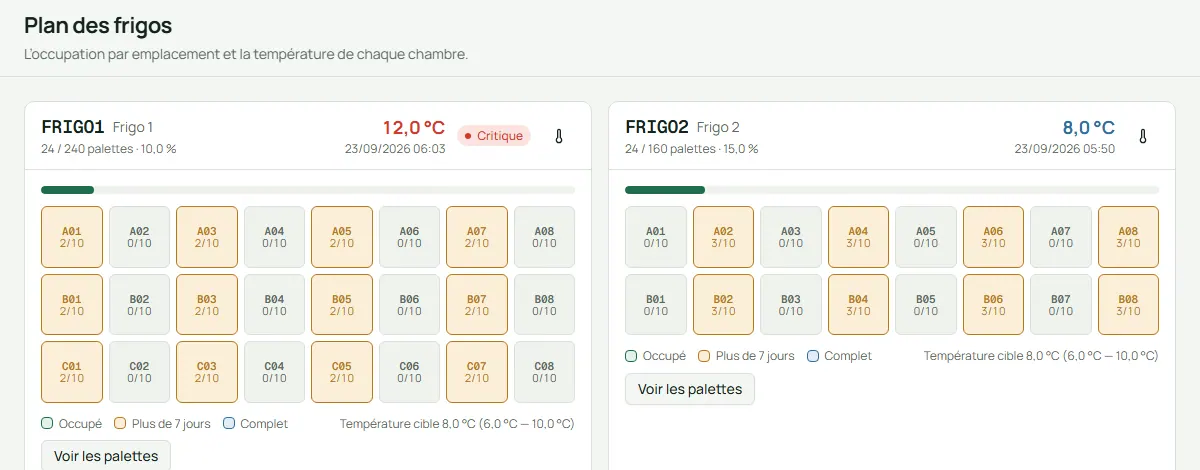Viewport: 1200px width, 470px height.
Task: Select slot B07 in FRIGO2
Action: (1061, 305)
